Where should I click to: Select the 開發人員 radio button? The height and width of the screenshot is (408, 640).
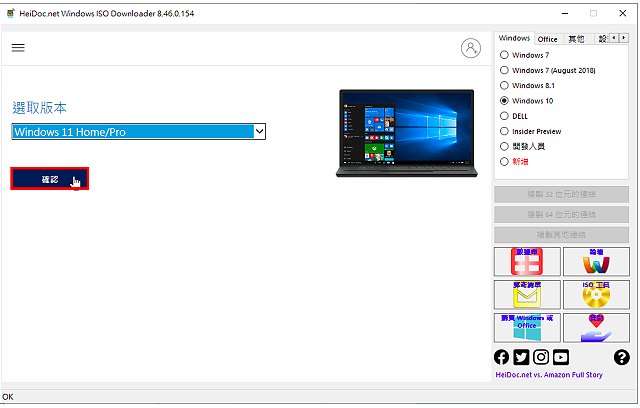pos(504,146)
